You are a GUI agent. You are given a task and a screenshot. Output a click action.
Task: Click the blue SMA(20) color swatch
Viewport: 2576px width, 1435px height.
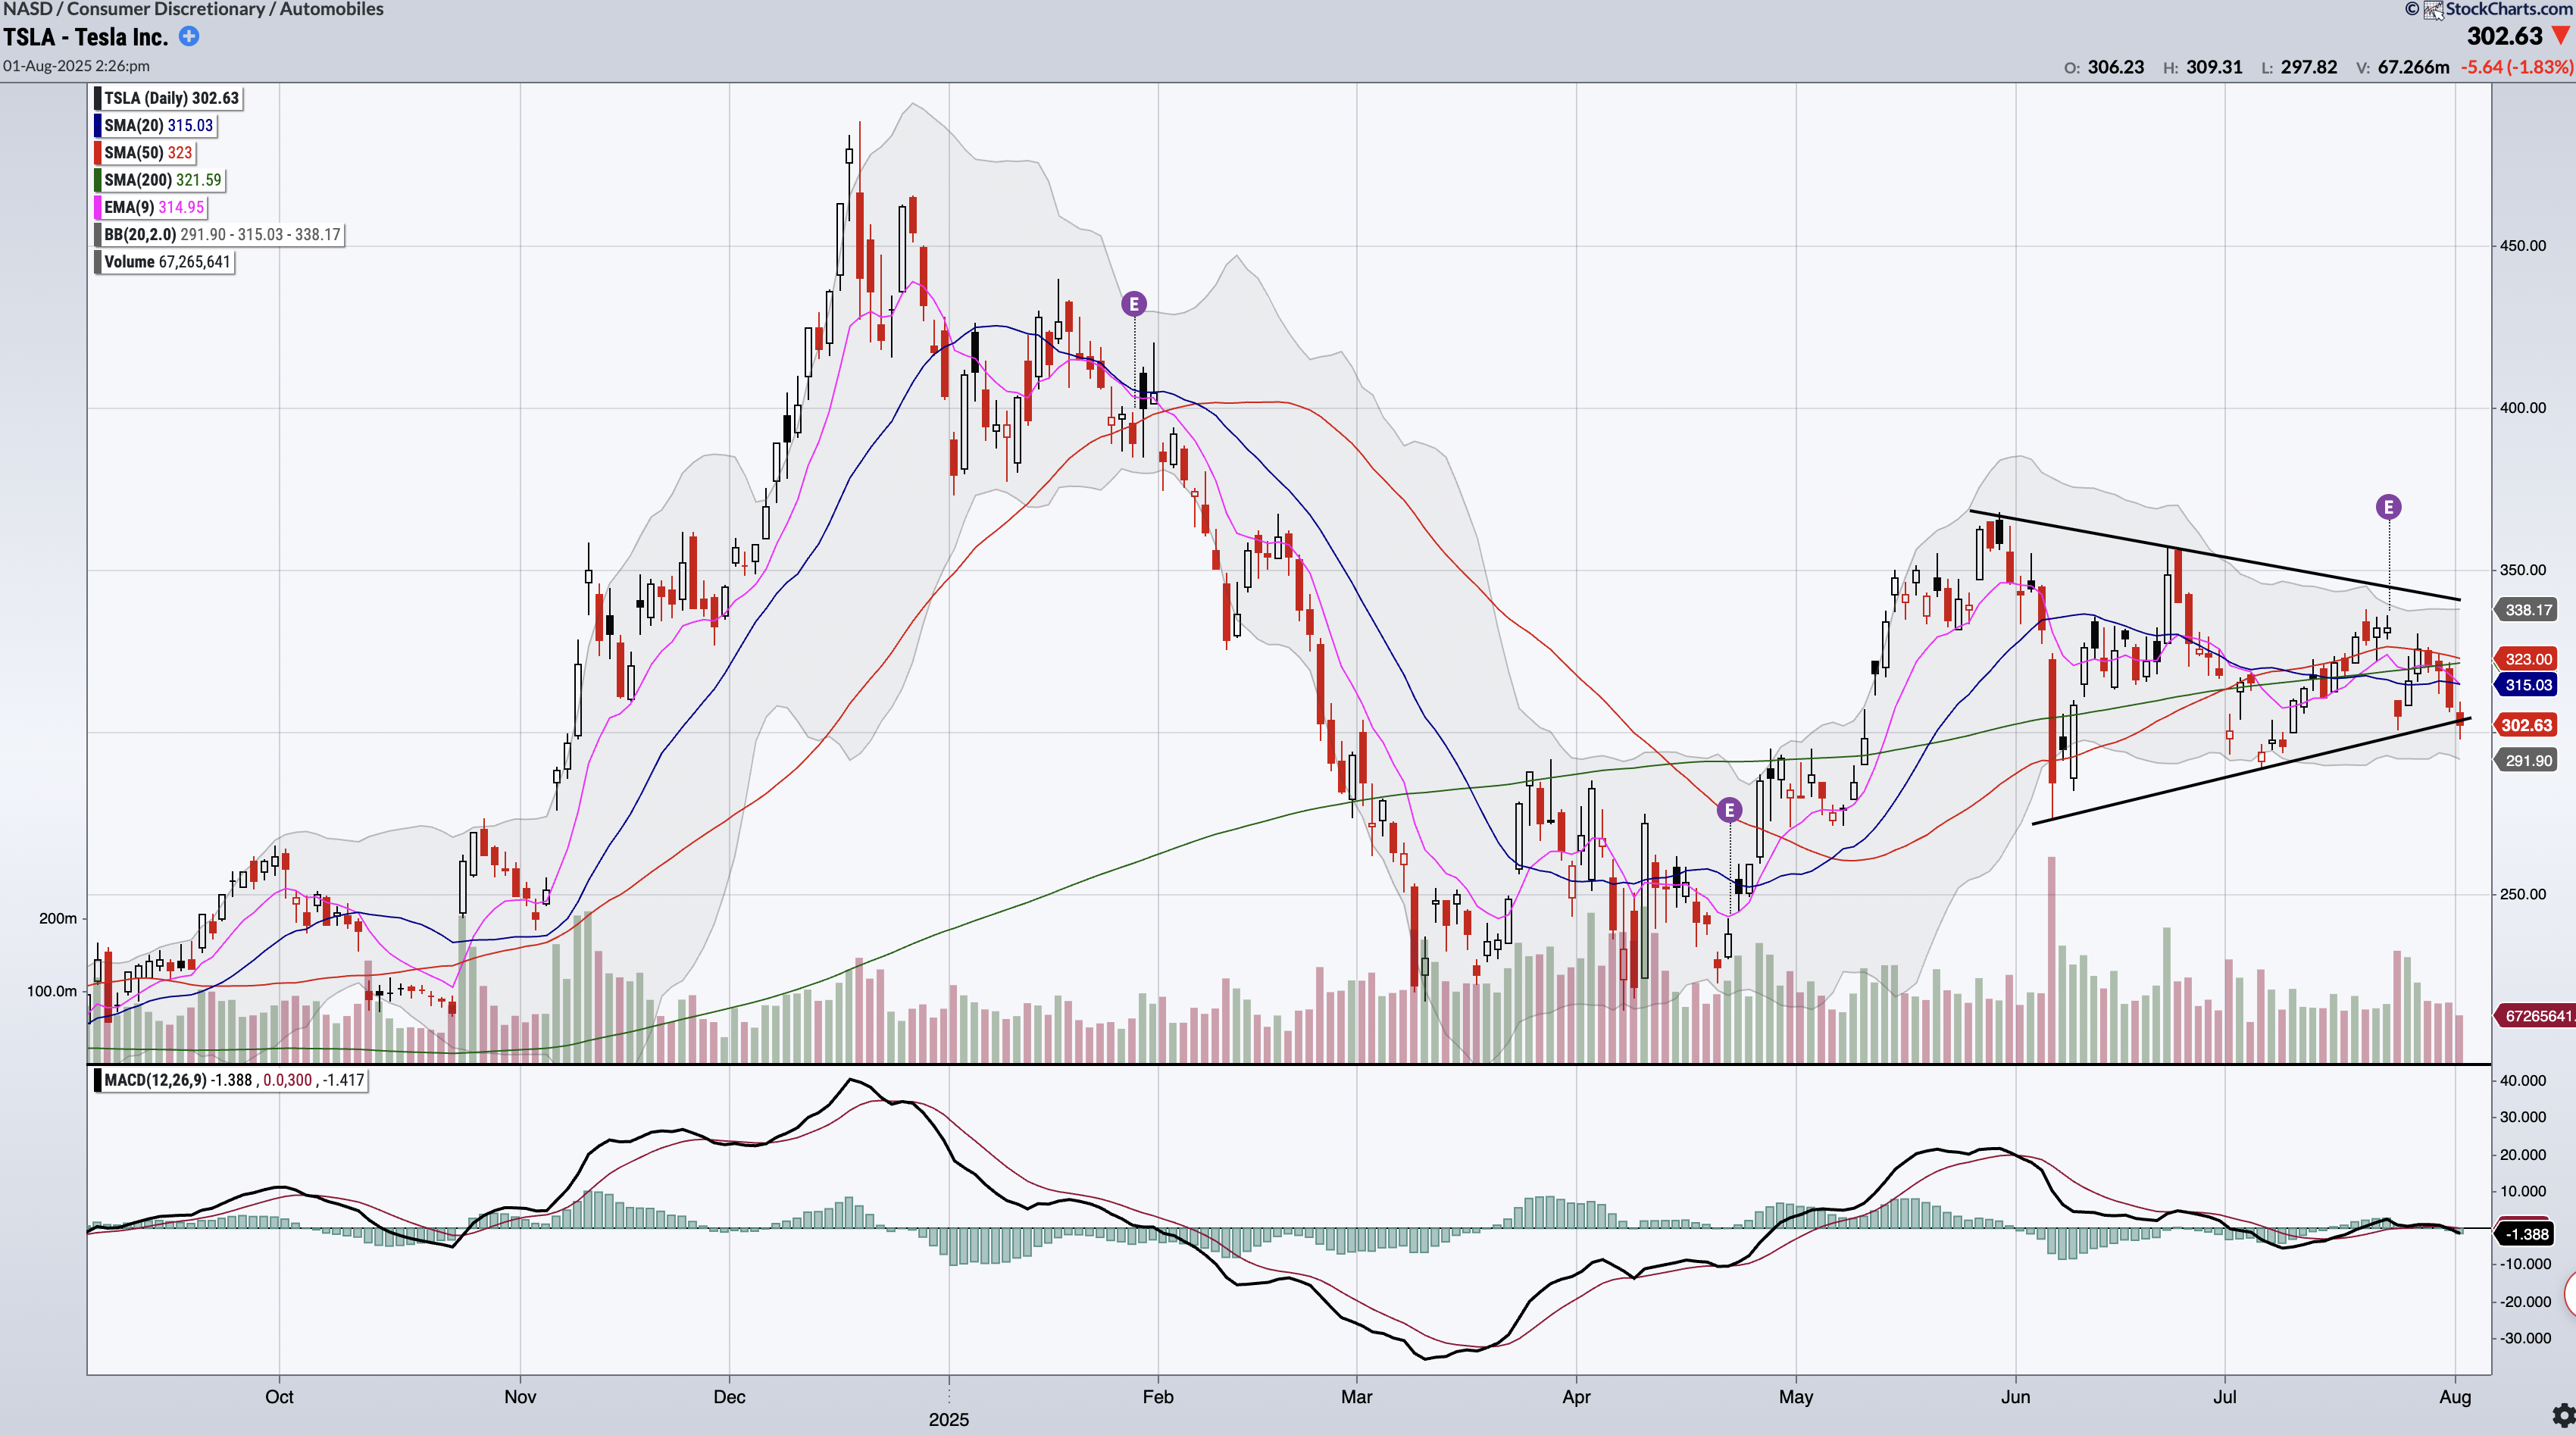click(98, 125)
